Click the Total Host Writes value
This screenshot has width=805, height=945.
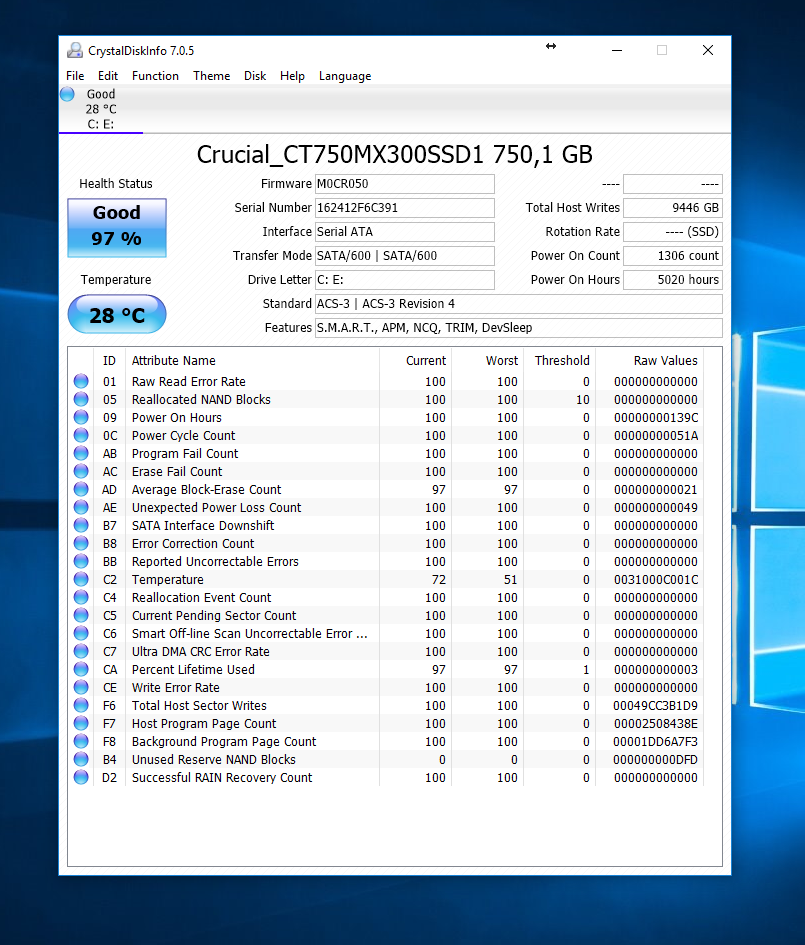(x=672, y=208)
